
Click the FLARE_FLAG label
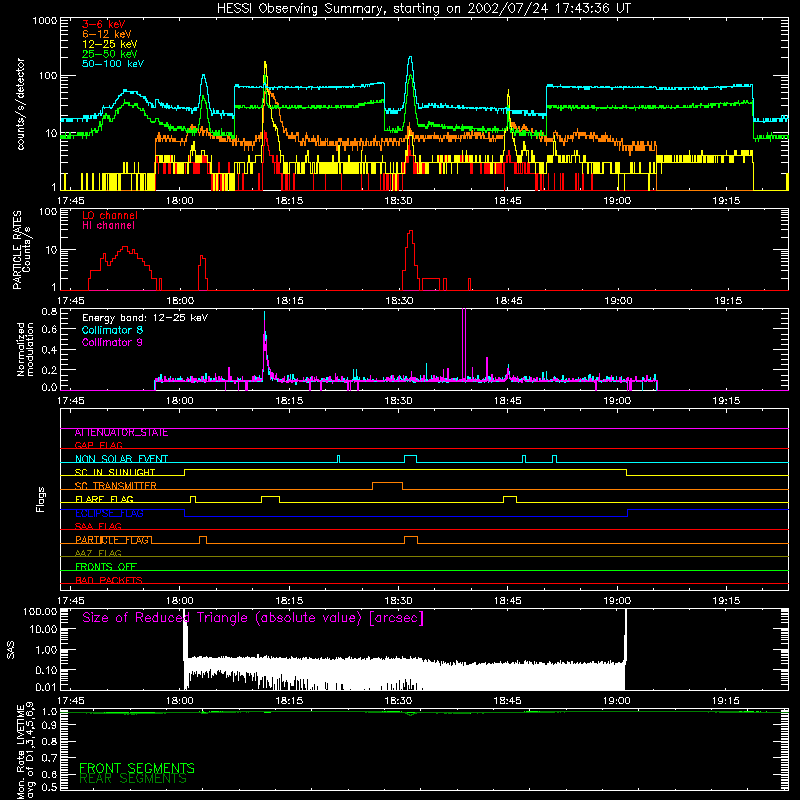[104, 499]
